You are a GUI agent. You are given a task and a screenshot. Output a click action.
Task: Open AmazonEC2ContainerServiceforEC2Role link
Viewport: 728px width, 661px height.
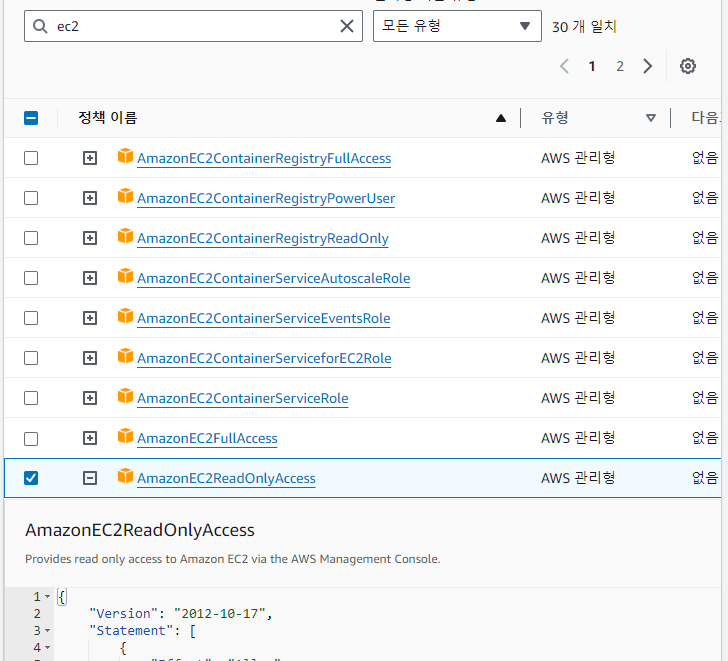(x=264, y=358)
